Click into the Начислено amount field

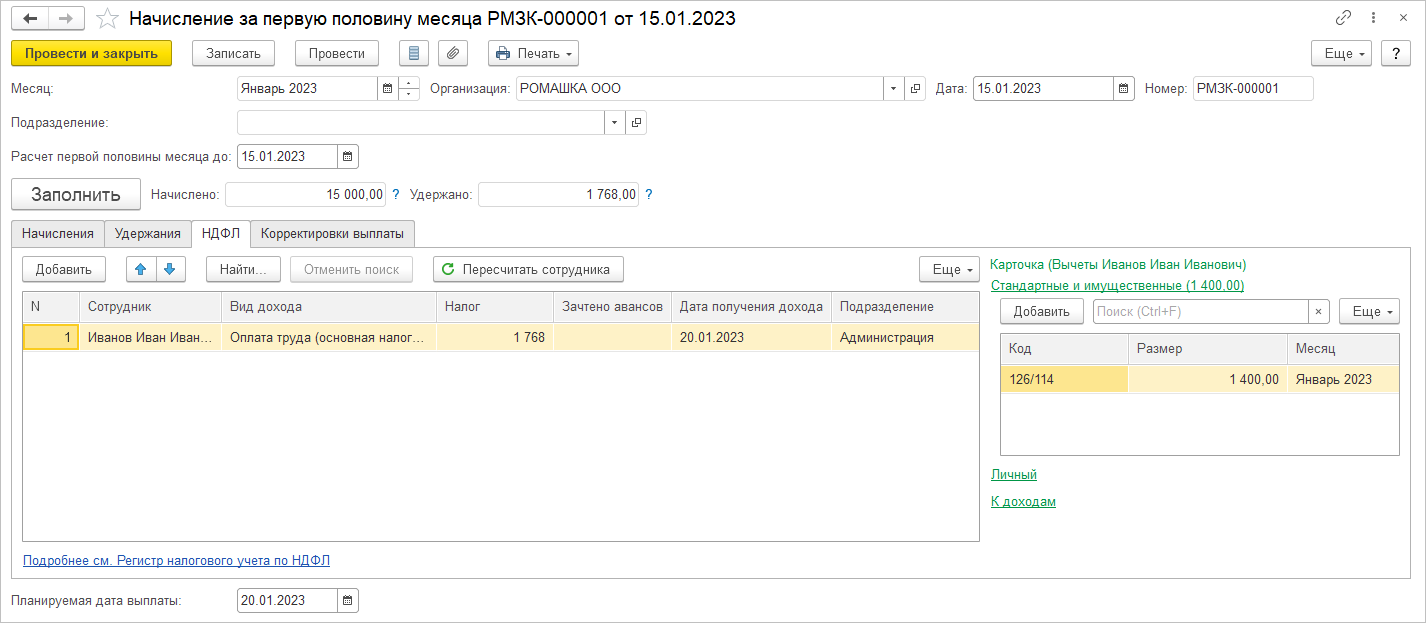pos(307,194)
